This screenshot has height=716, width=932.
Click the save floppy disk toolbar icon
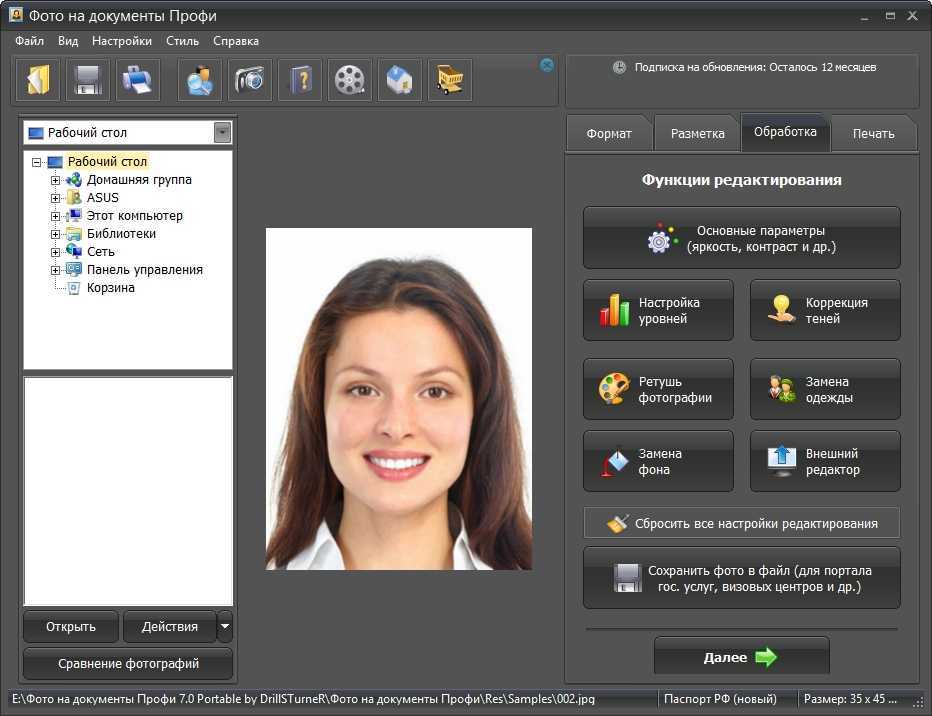88,80
